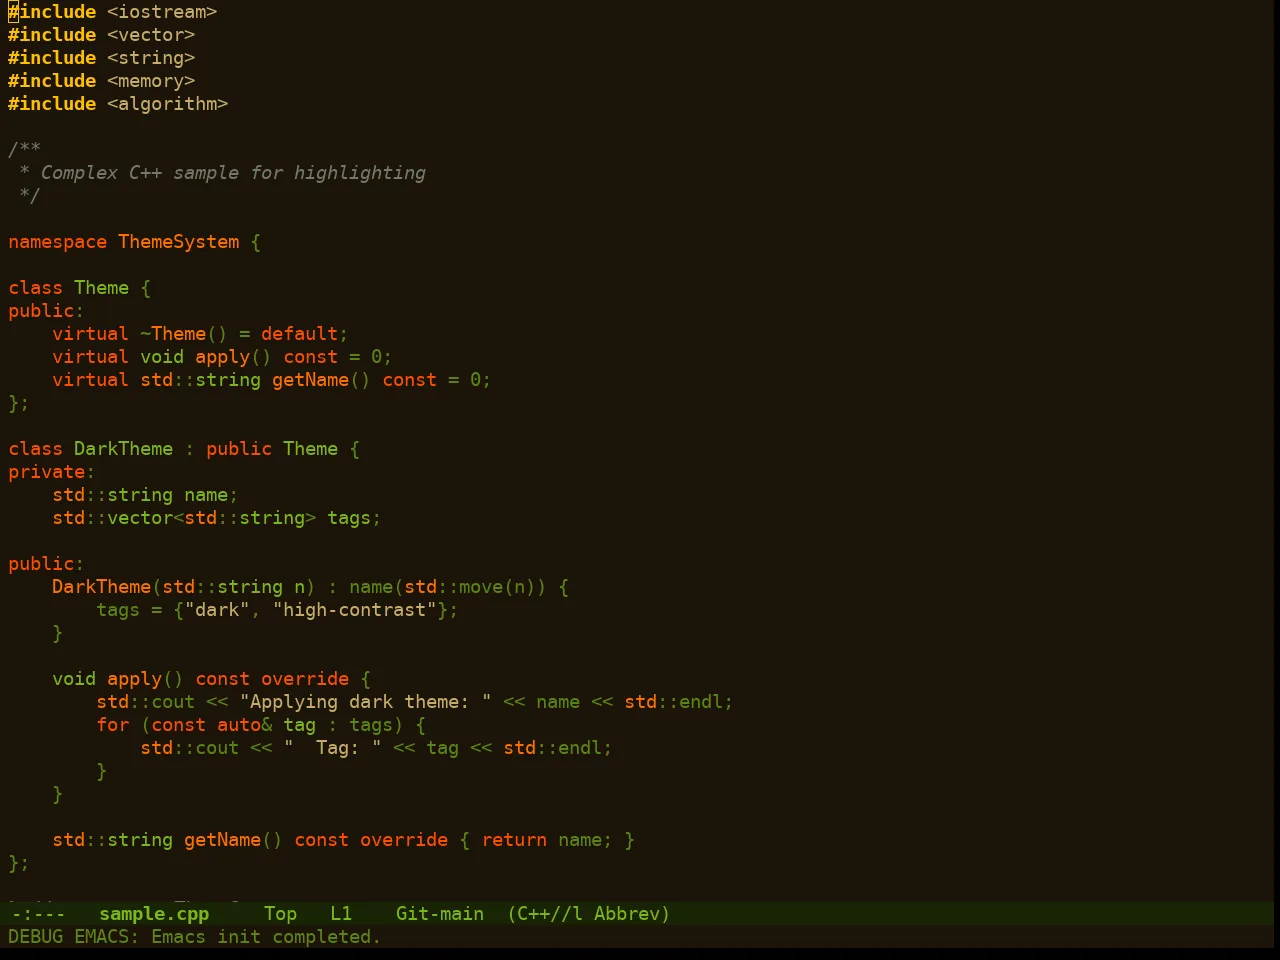Click the string "Applying dark theme: "
Screen dimensions: 1280x960
[365, 702]
